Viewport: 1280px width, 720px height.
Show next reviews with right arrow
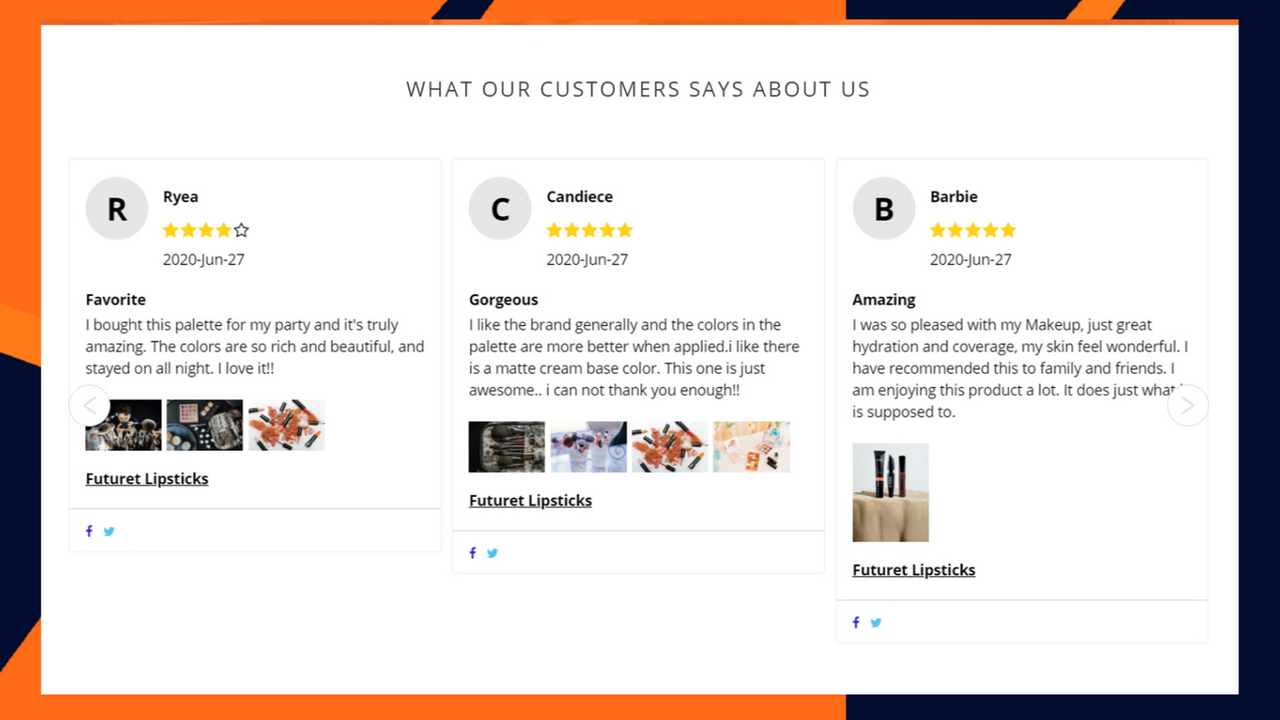pos(1187,406)
